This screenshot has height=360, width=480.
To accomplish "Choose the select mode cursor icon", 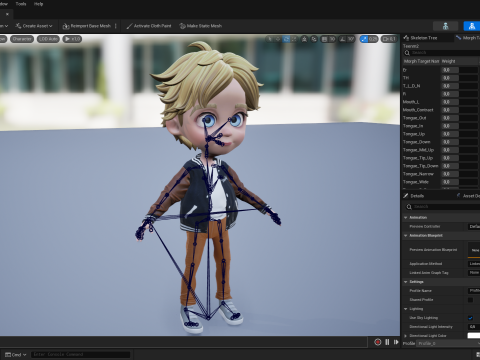I will click(270, 39).
